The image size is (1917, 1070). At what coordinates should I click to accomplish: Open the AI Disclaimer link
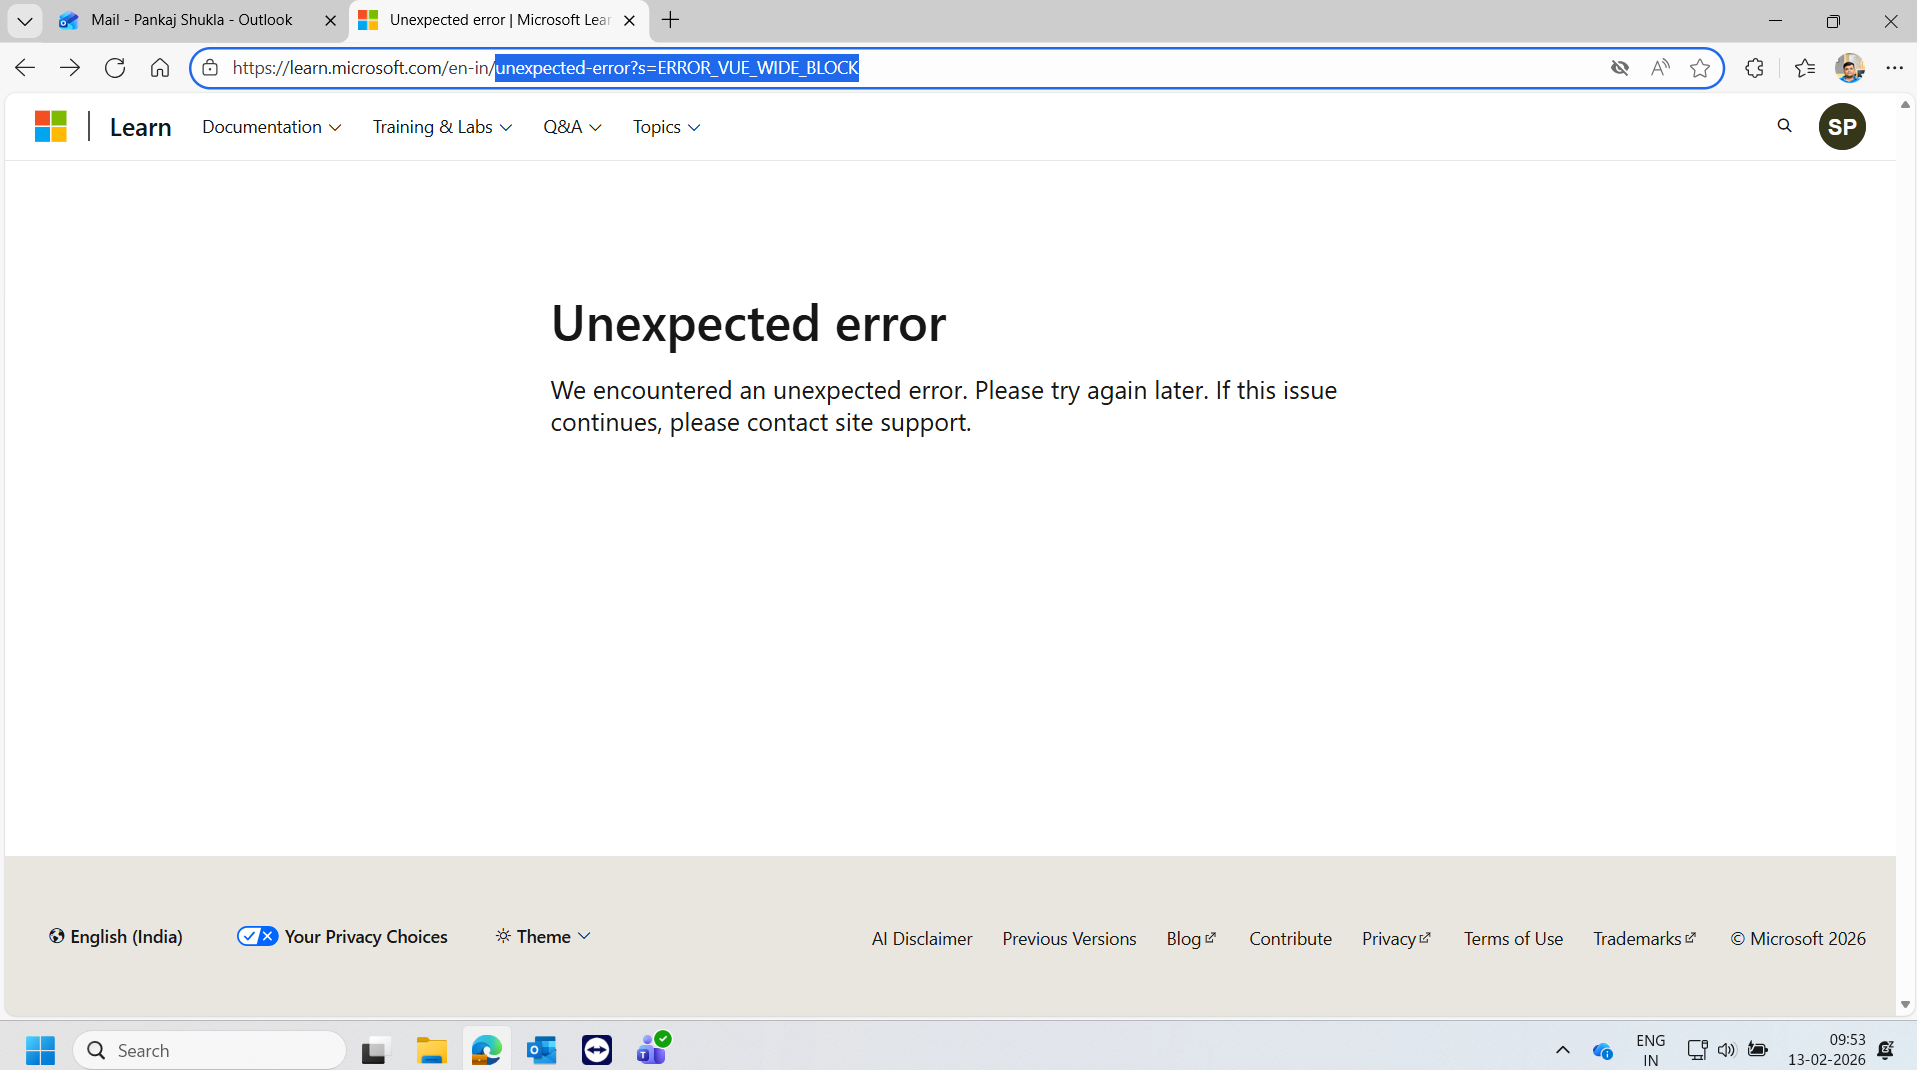[922, 939]
